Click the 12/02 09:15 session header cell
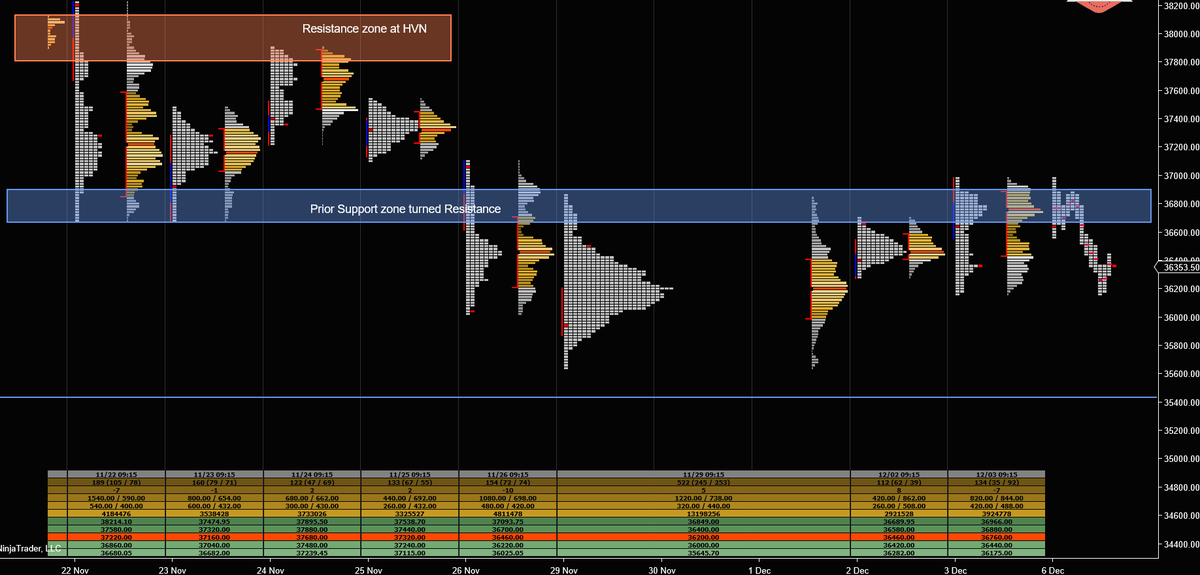 click(898, 473)
